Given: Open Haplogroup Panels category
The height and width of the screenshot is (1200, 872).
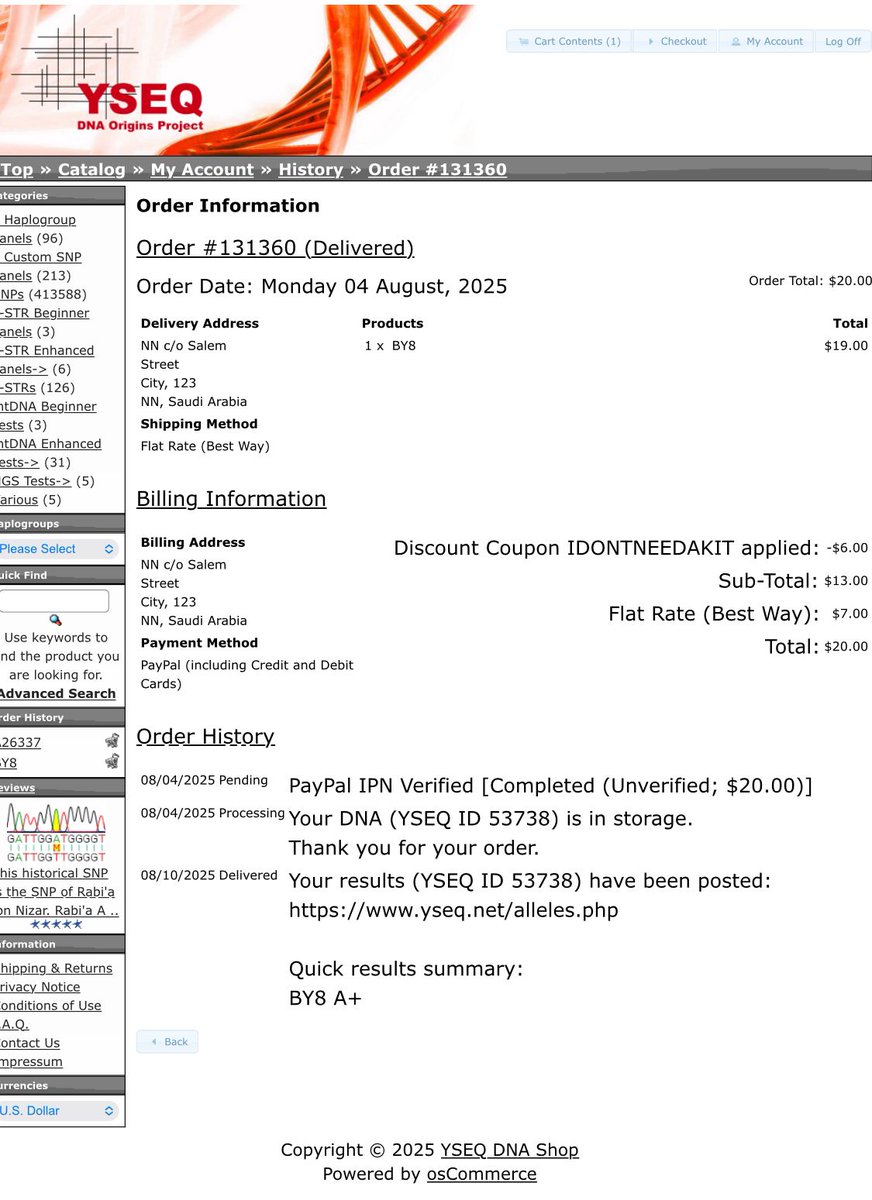Looking at the screenshot, I should [38, 229].
